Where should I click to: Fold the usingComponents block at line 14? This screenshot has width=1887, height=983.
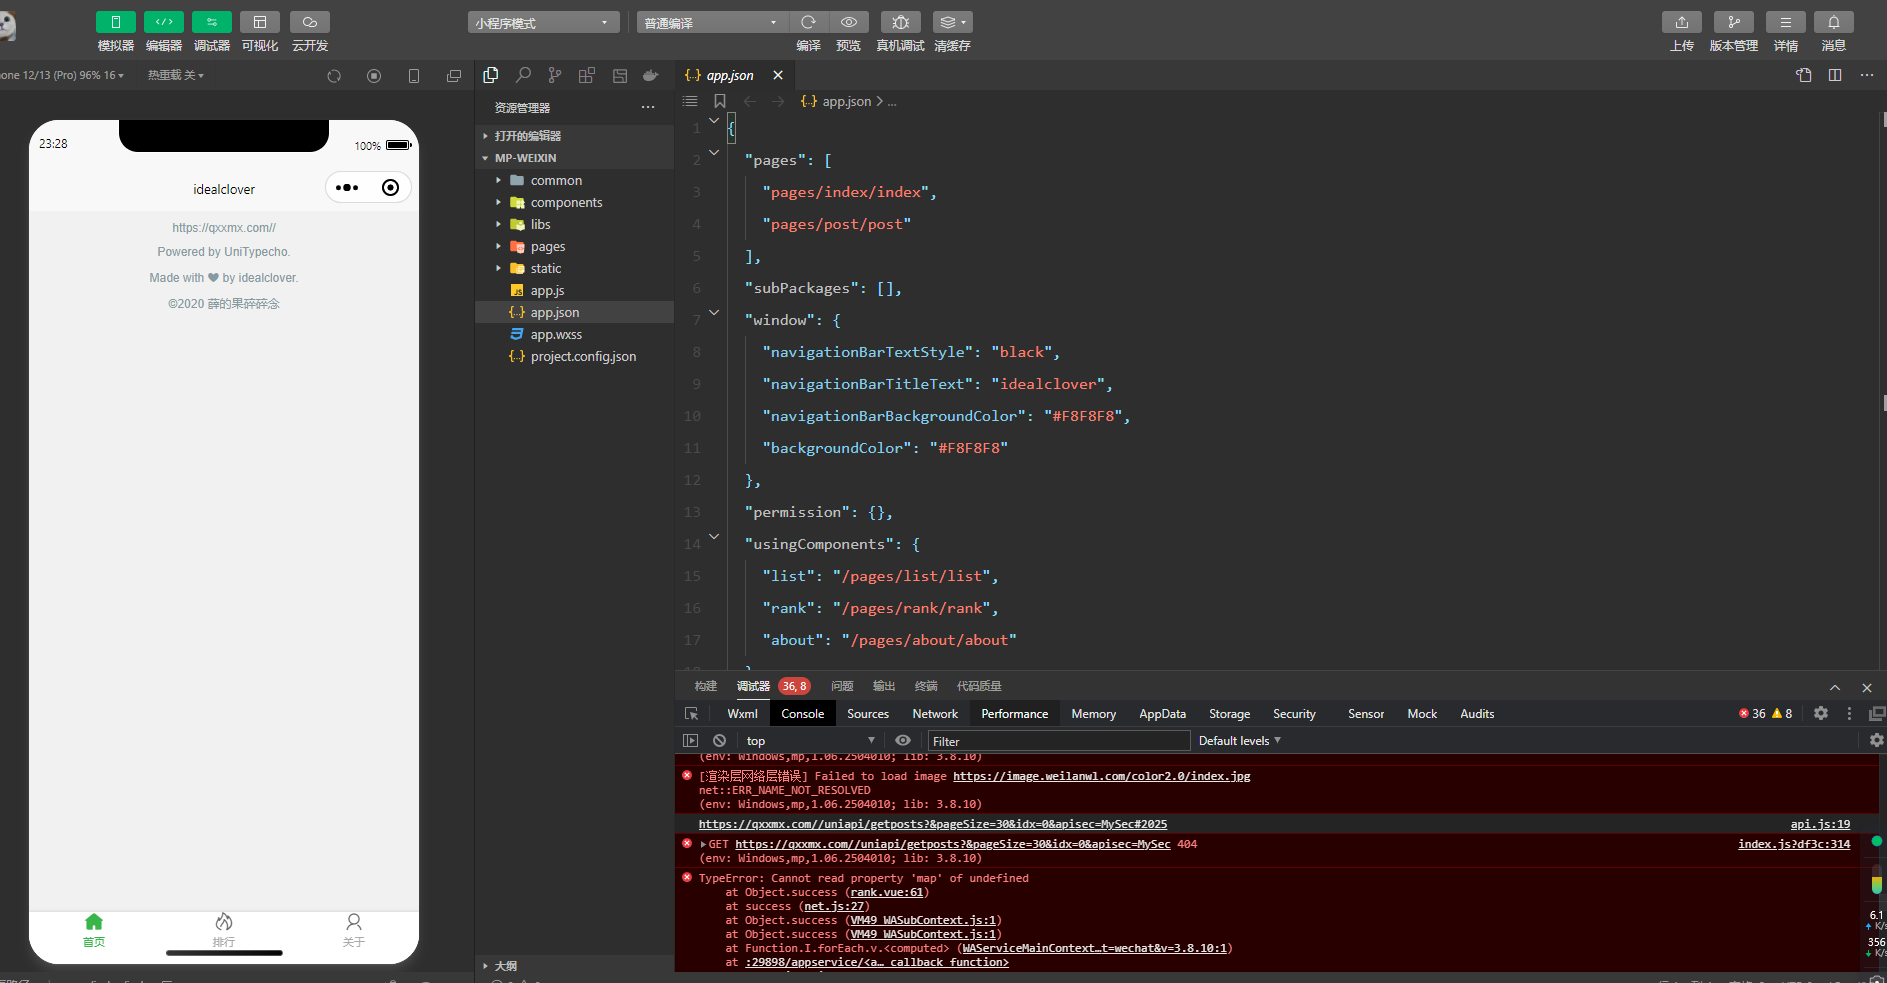pos(714,536)
